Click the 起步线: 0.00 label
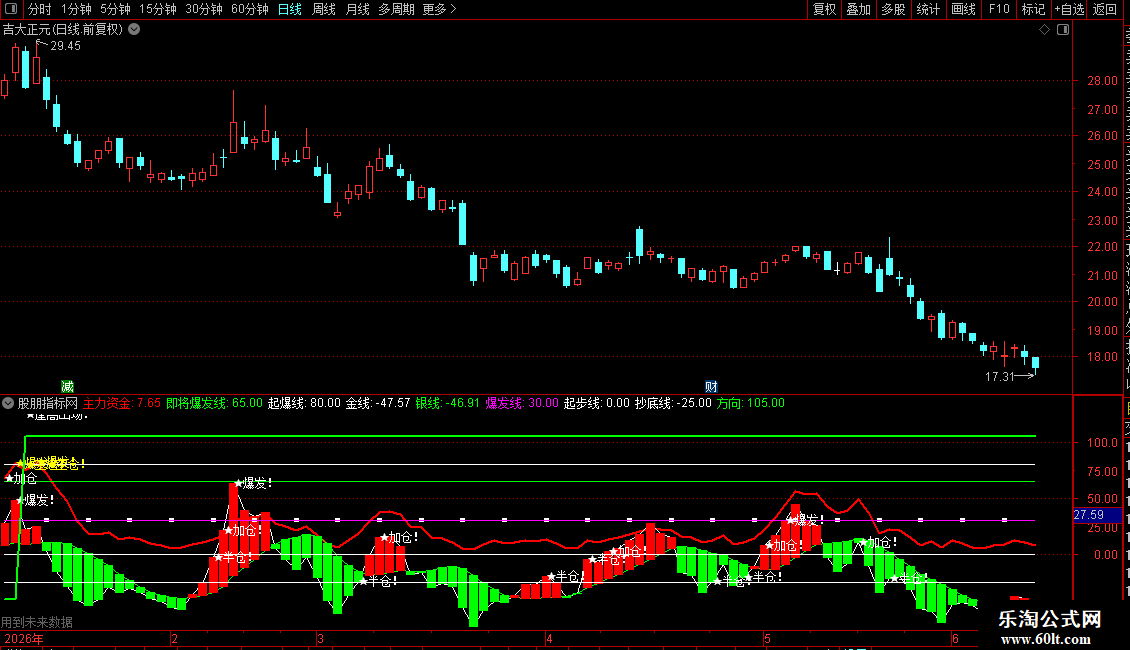 coord(597,404)
